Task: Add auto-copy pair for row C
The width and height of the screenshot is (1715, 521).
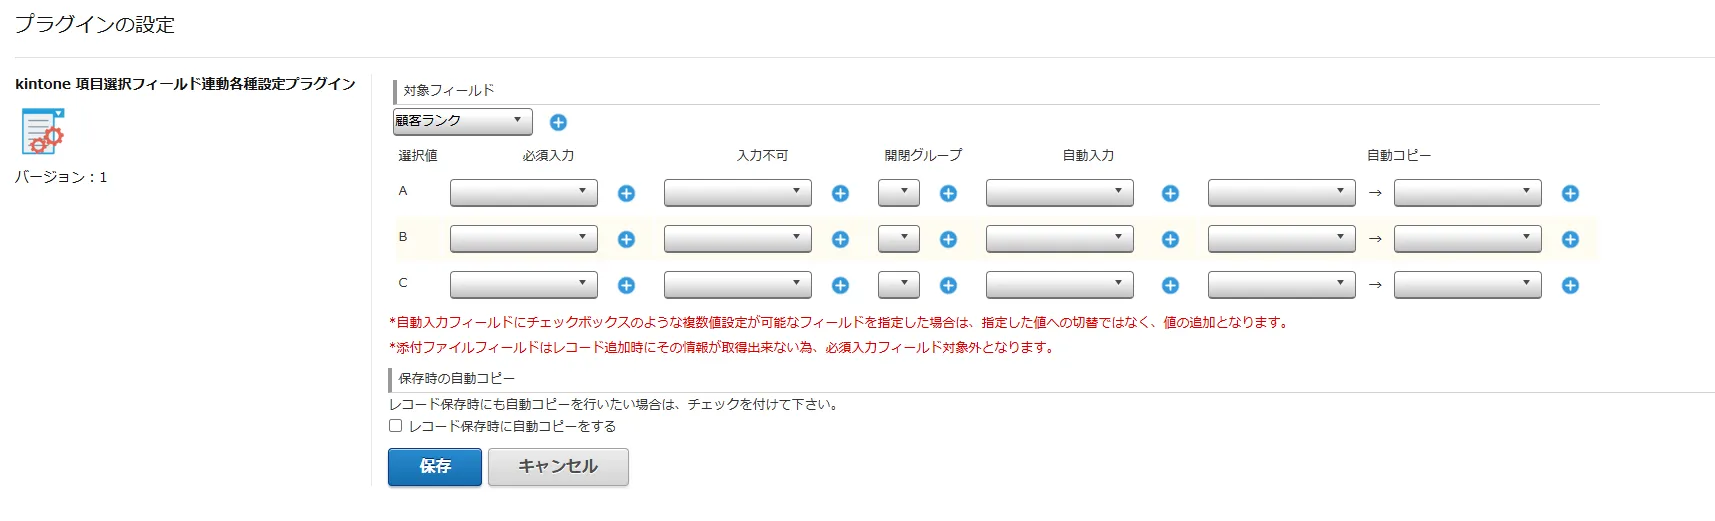Action: (1570, 285)
